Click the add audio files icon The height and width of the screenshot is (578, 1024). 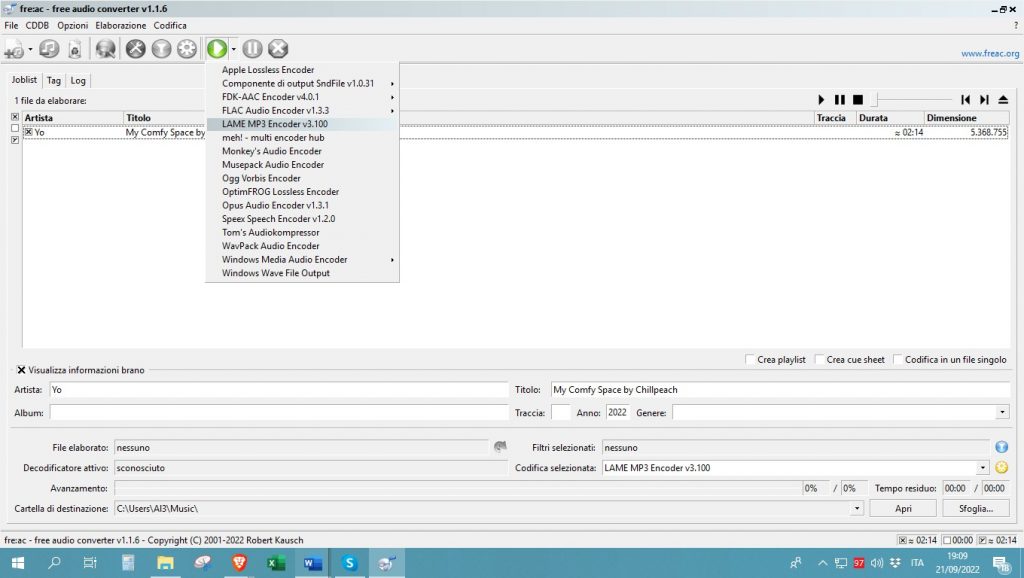(14, 48)
